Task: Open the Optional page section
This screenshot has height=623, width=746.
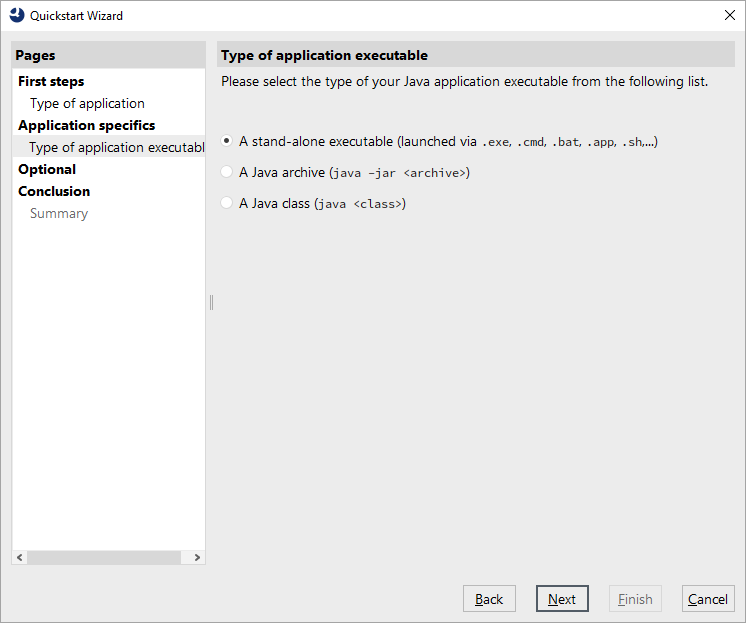Action: coord(47,169)
